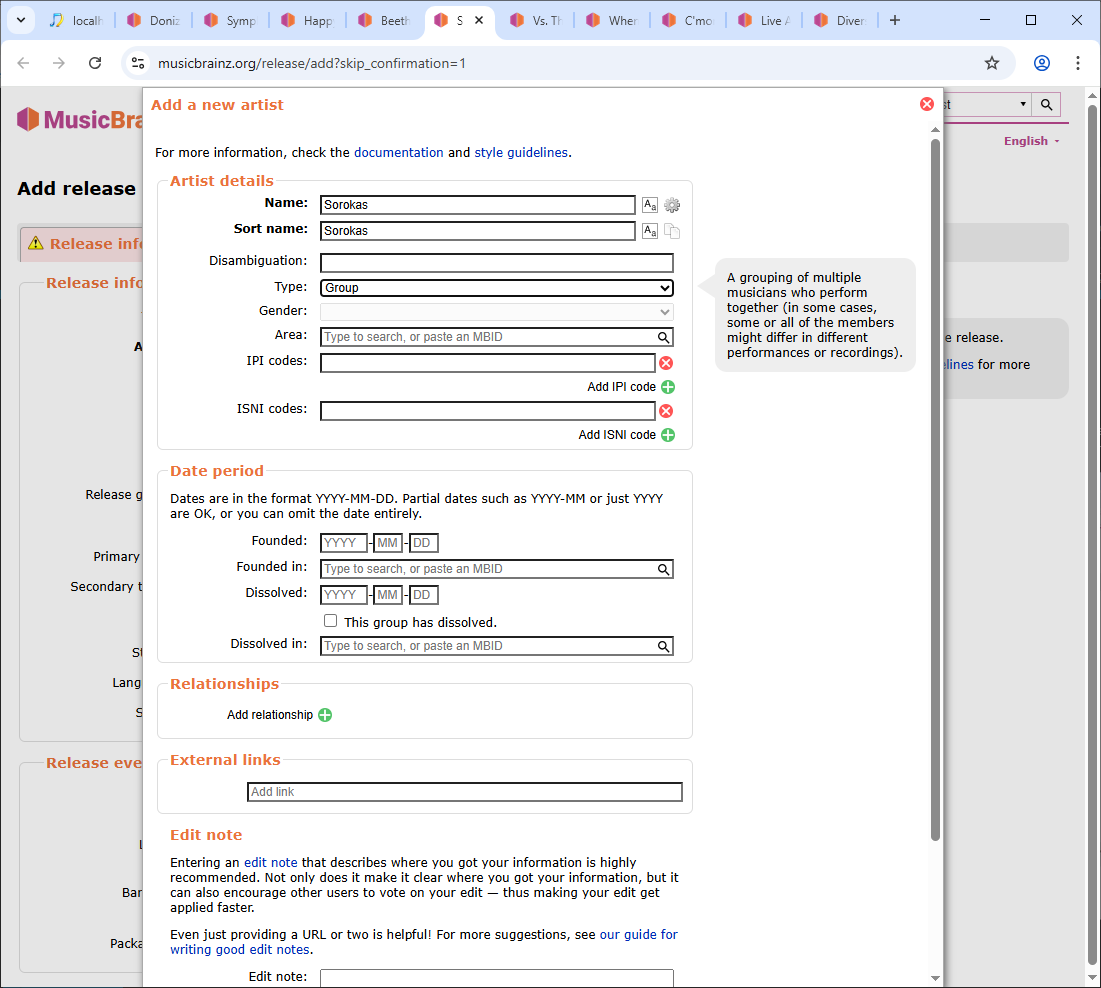Focus the Founded year field
The image size is (1101, 988).
click(x=343, y=543)
